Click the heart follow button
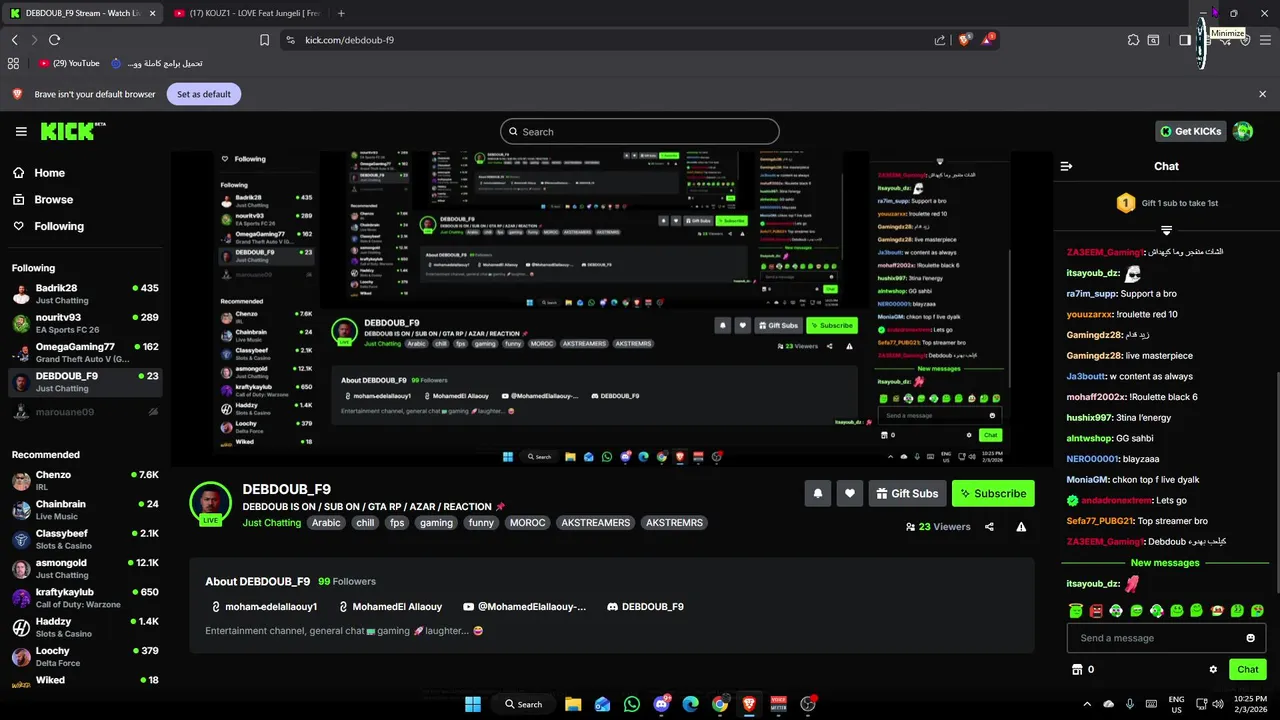The width and height of the screenshot is (1280, 720). pyautogui.click(x=850, y=493)
